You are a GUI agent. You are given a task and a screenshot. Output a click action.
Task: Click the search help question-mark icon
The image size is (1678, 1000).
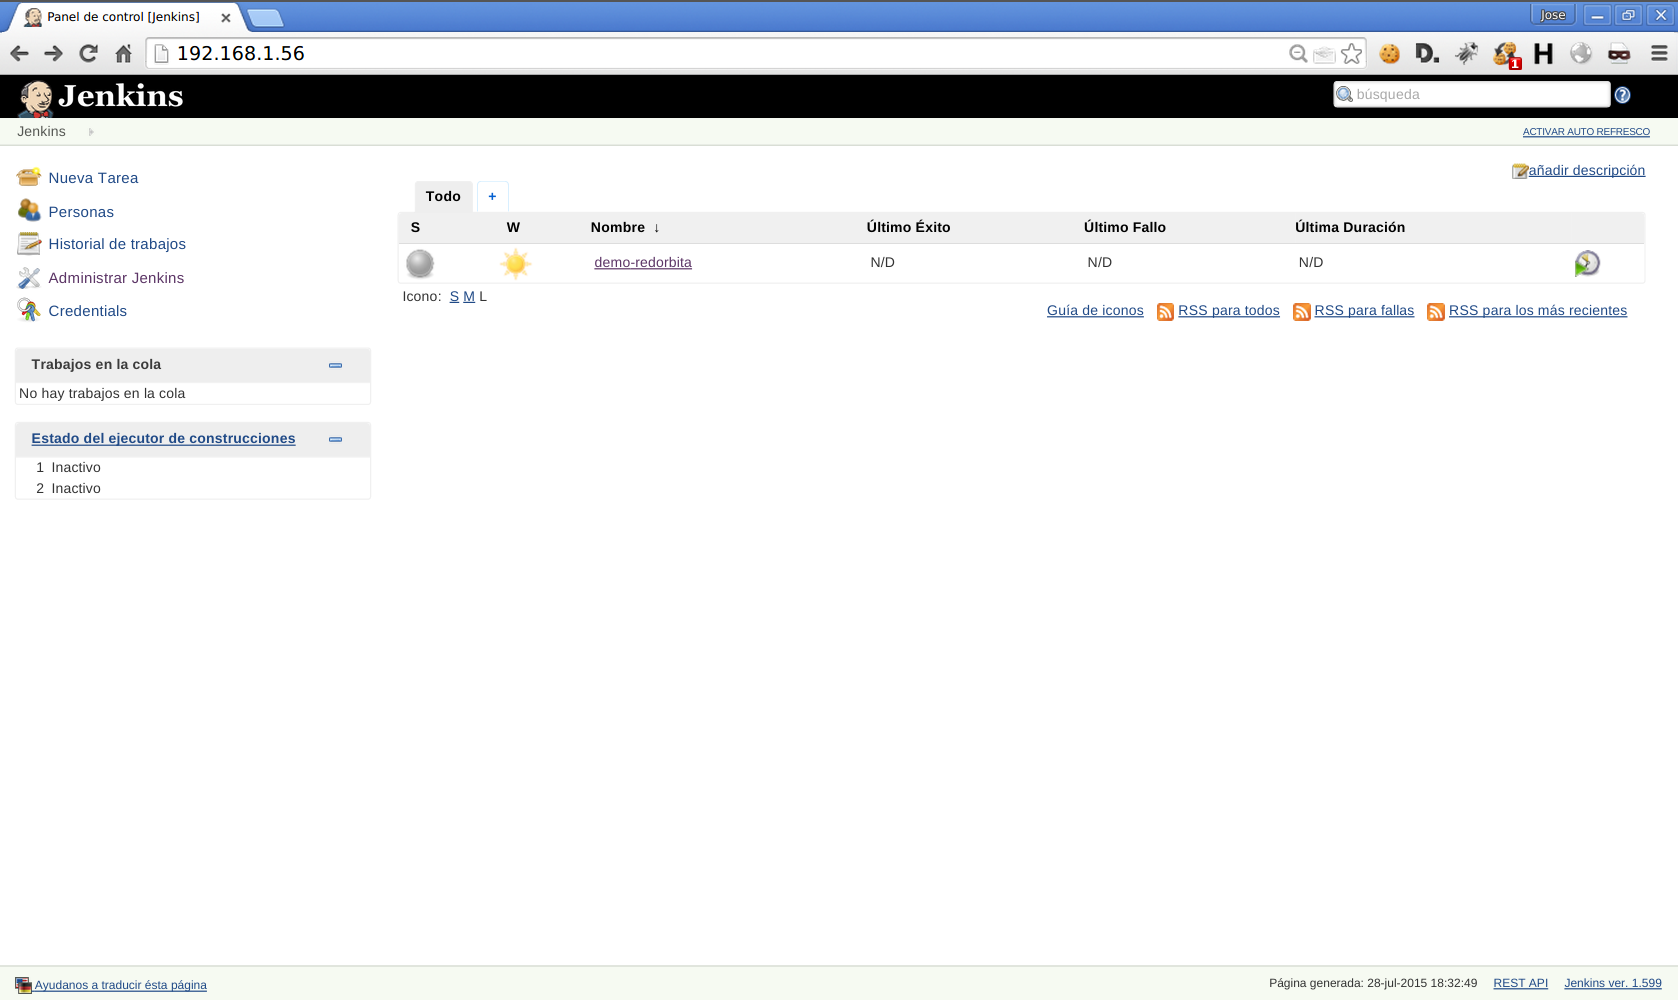pyautogui.click(x=1622, y=95)
